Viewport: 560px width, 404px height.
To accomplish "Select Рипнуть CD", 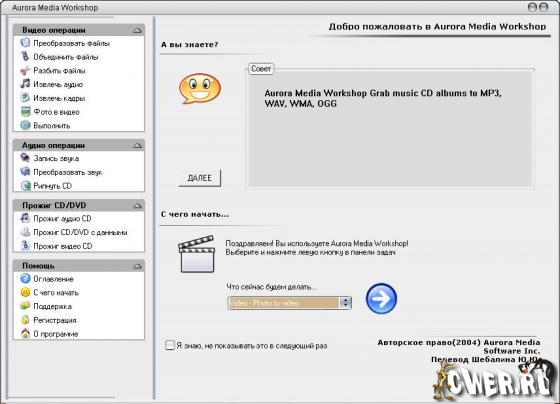I will pos(52,186).
